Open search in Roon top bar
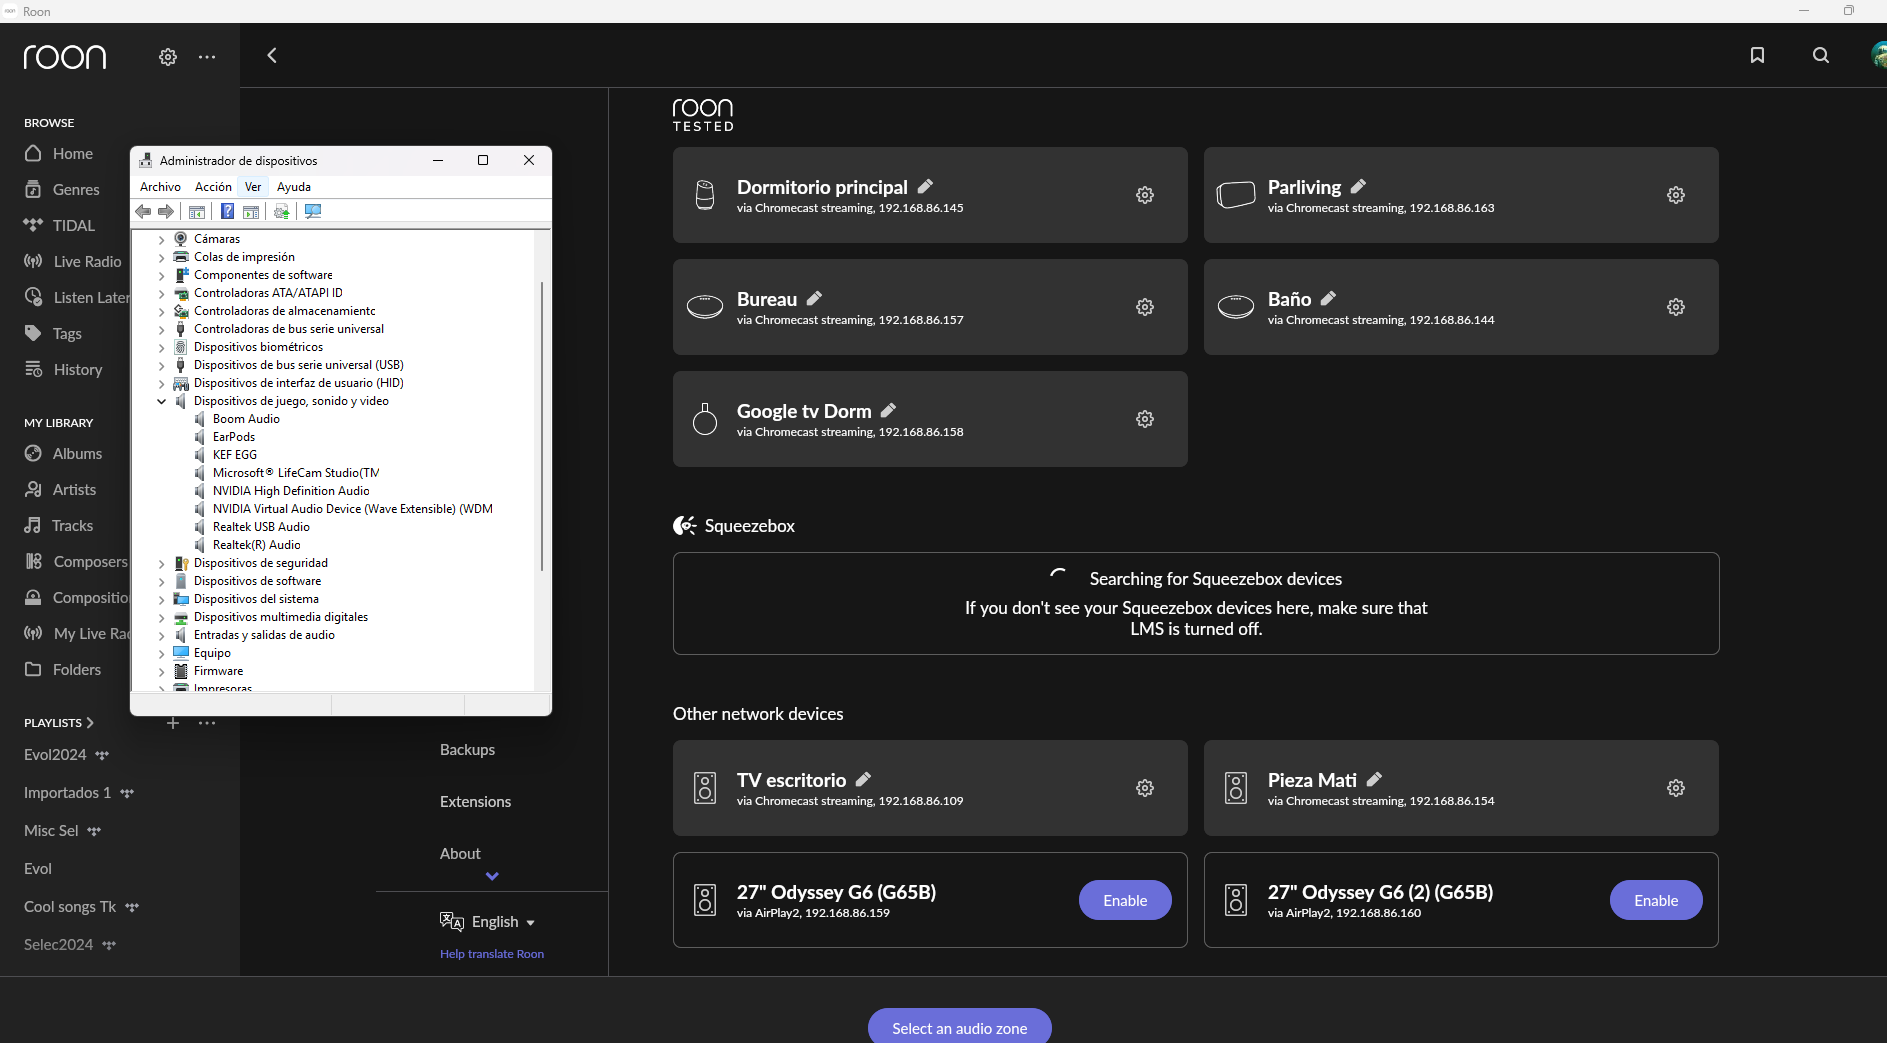 click(x=1821, y=56)
